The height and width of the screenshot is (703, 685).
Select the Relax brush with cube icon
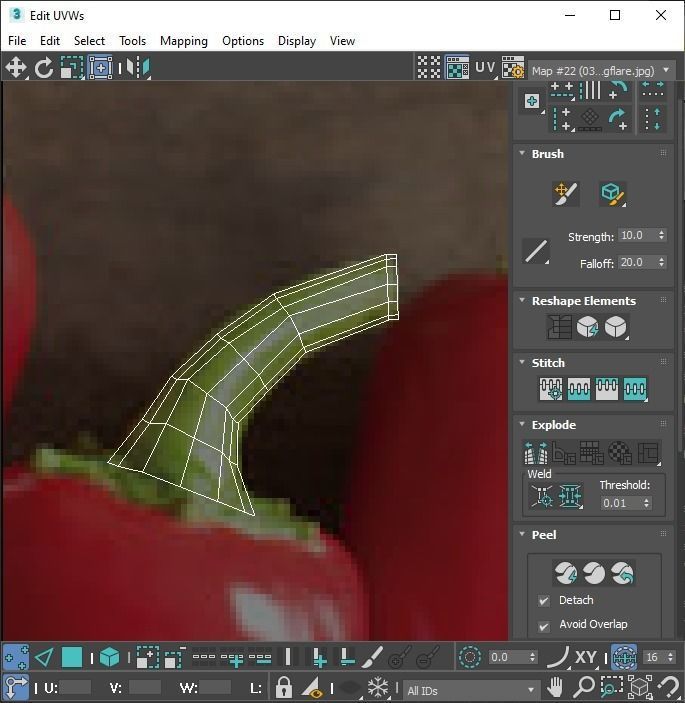pos(612,194)
